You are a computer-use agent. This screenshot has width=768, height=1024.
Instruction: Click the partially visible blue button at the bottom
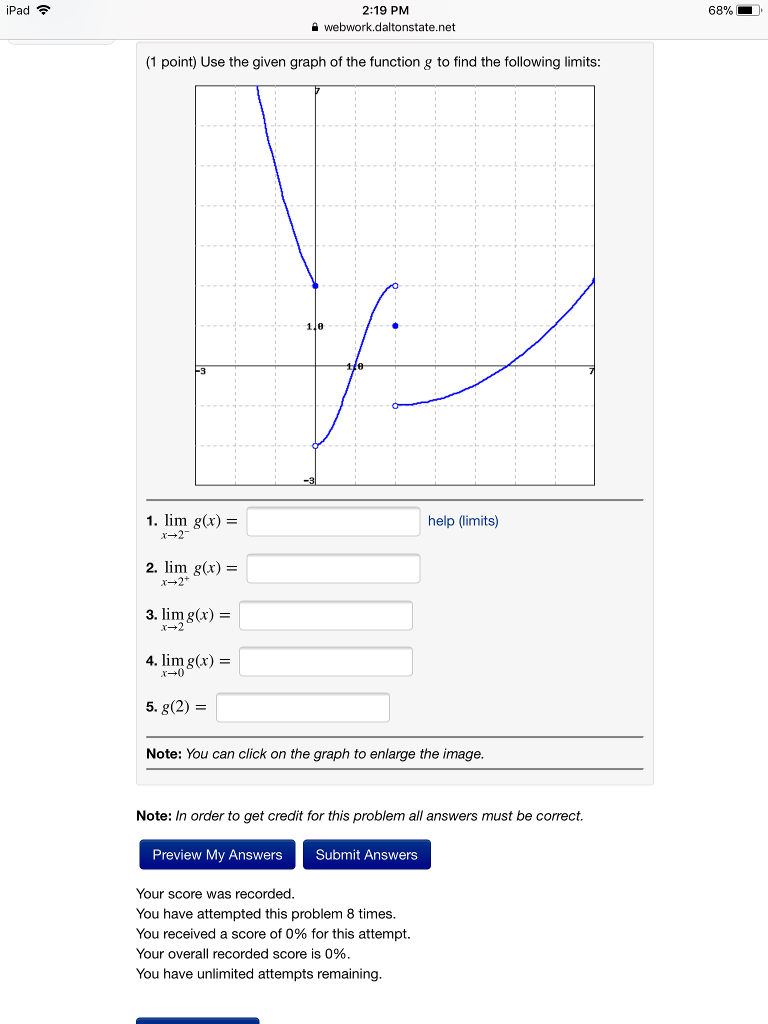(x=197, y=1021)
